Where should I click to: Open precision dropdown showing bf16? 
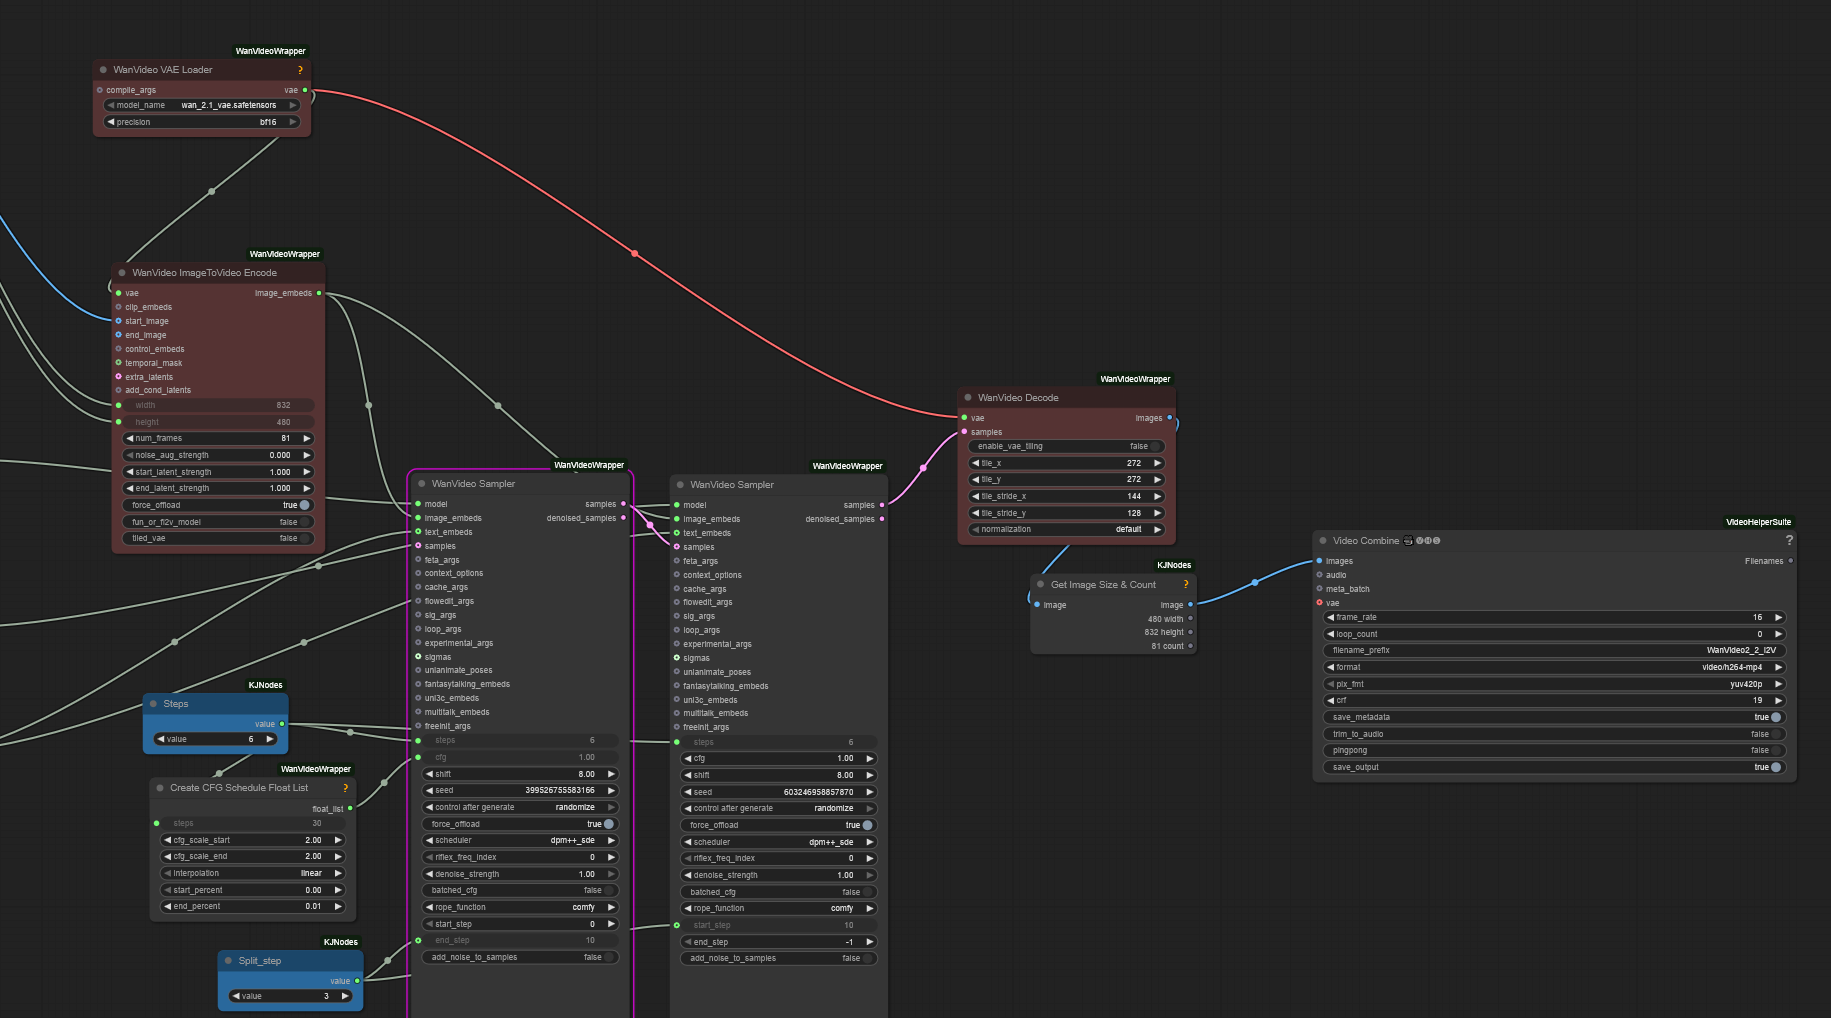[x=202, y=122]
